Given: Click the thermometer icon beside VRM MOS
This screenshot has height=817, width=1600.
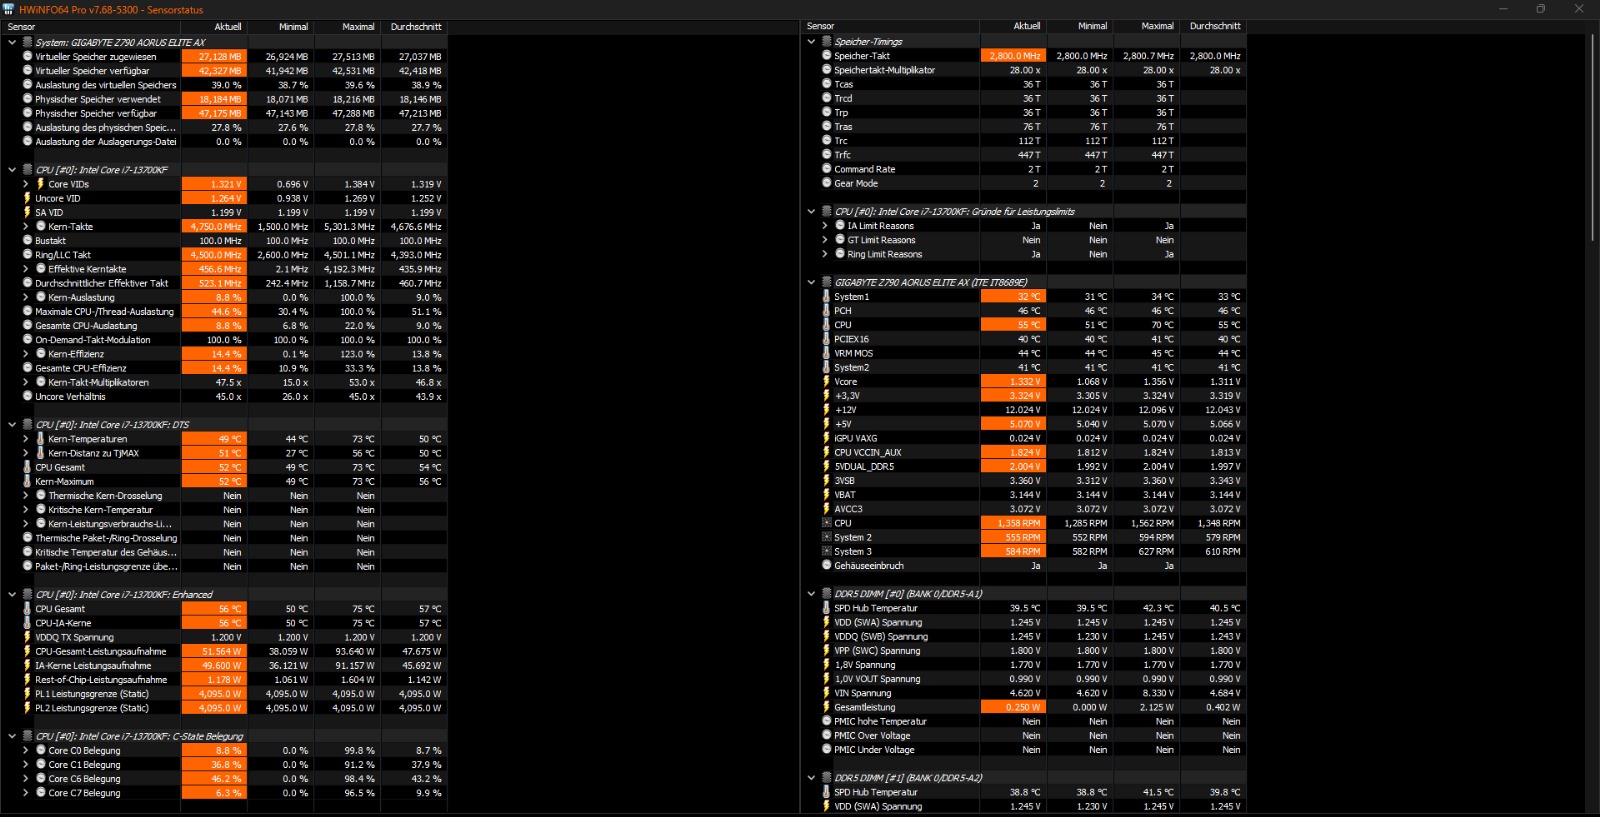Looking at the screenshot, I should [827, 353].
